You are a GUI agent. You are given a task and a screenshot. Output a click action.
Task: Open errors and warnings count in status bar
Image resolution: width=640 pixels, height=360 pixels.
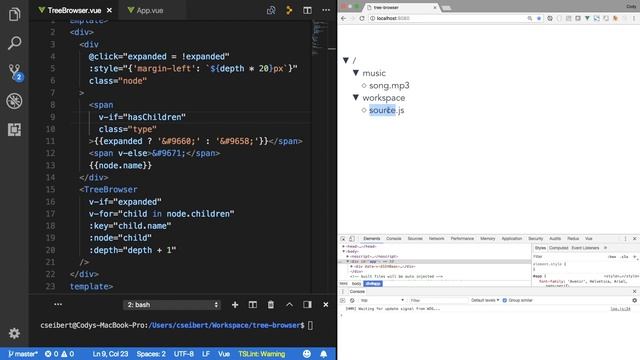59,354
